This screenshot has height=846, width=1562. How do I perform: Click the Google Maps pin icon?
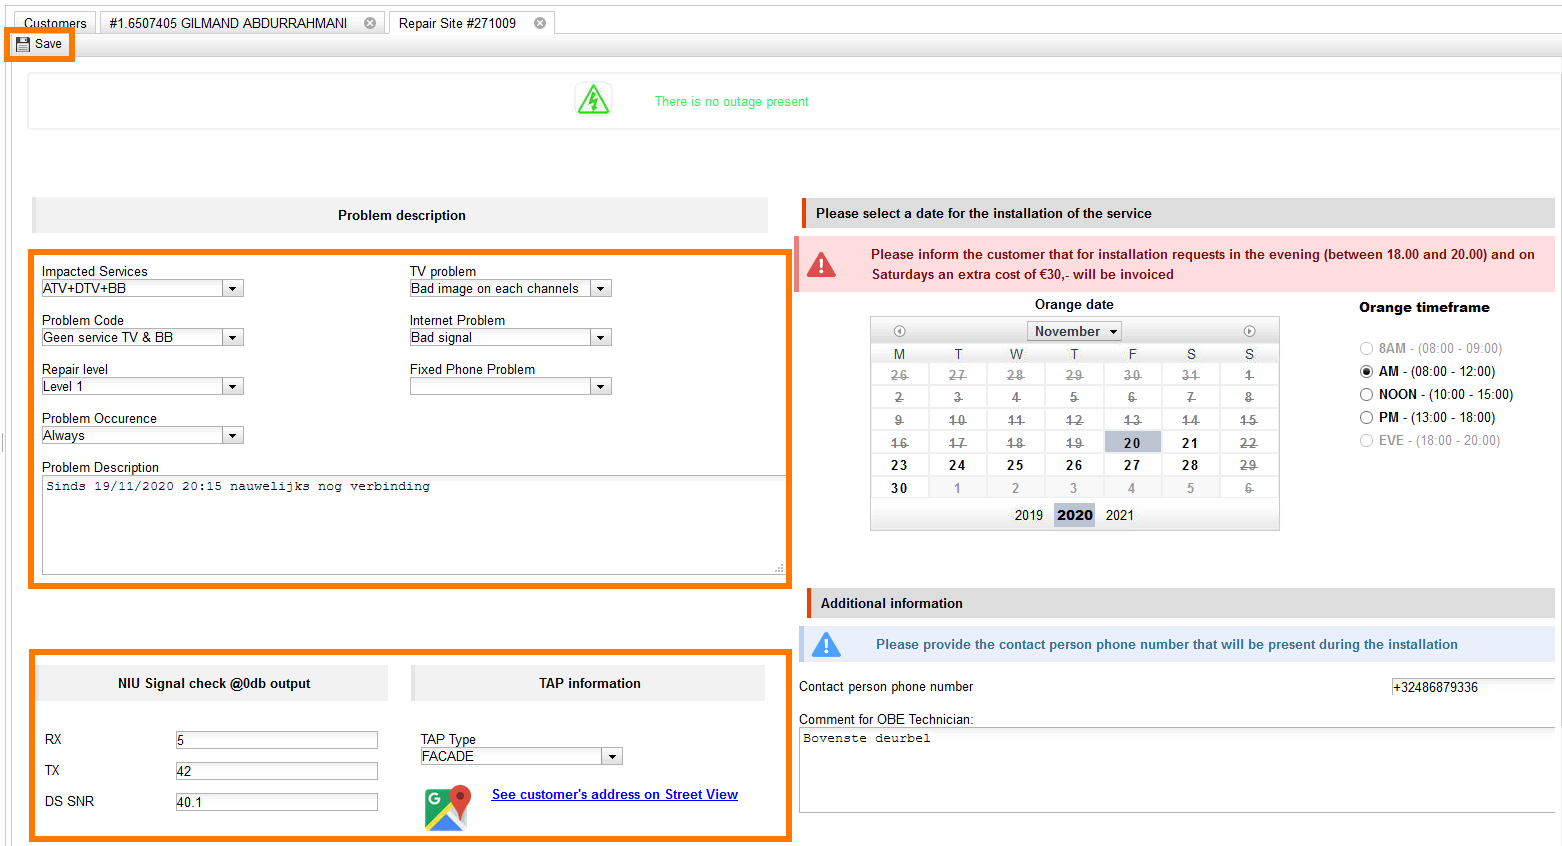point(447,808)
